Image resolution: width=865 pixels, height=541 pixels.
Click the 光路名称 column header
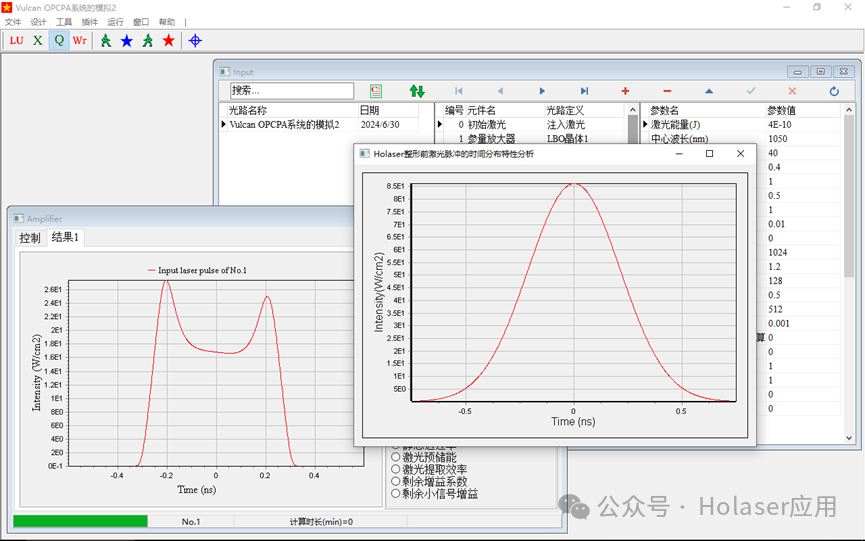pyautogui.click(x=248, y=110)
